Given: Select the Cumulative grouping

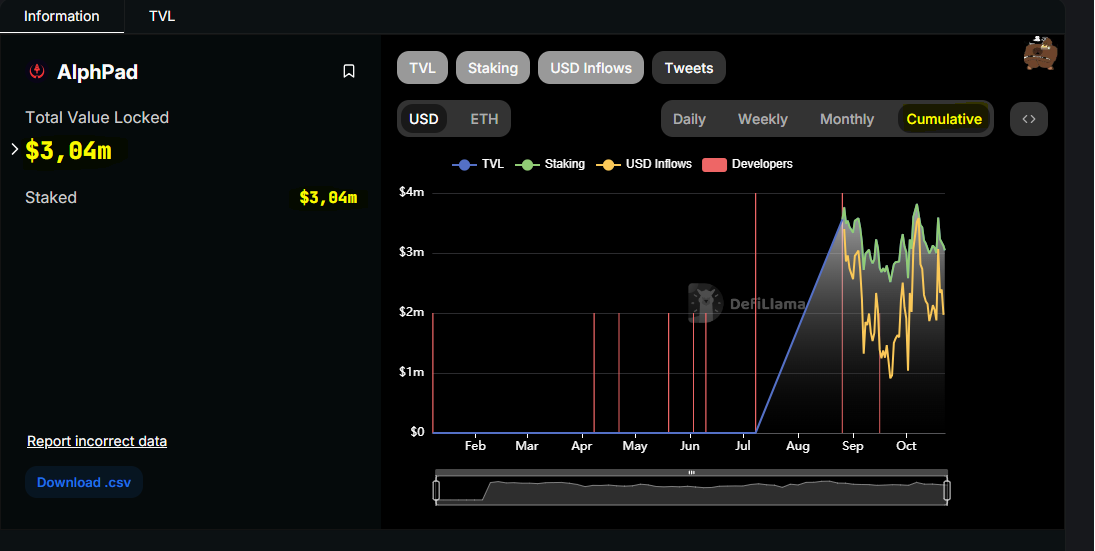Looking at the screenshot, I should (x=944, y=119).
